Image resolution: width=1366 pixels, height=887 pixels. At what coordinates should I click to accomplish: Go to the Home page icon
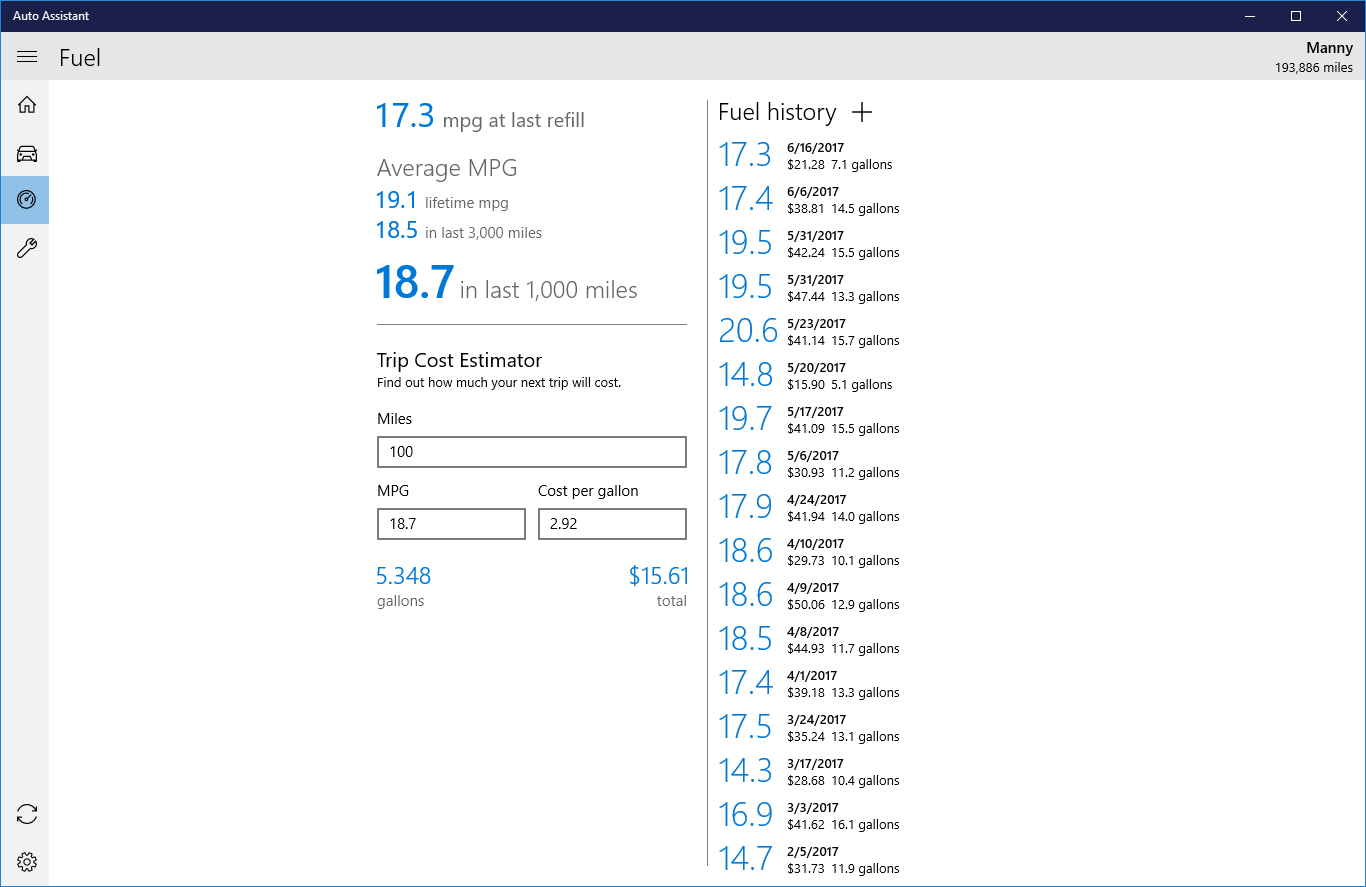click(27, 105)
